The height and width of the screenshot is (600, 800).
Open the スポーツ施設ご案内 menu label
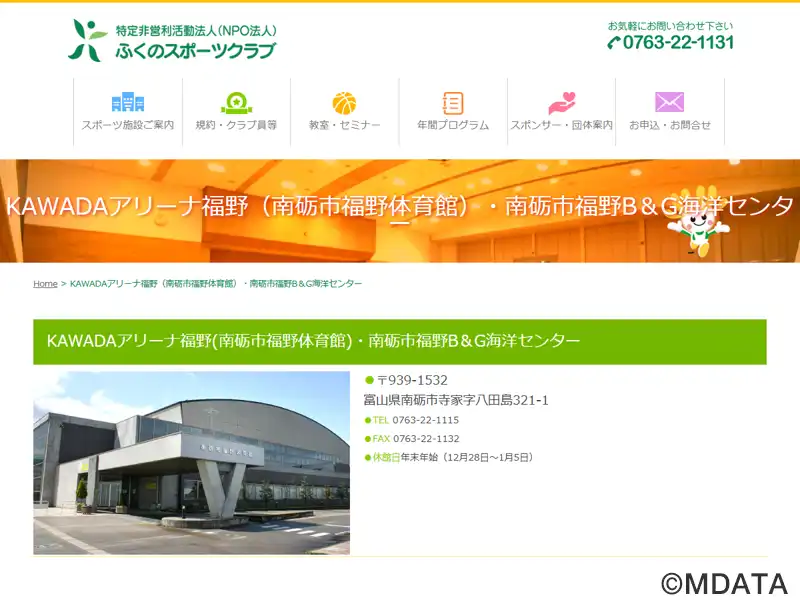coord(128,125)
